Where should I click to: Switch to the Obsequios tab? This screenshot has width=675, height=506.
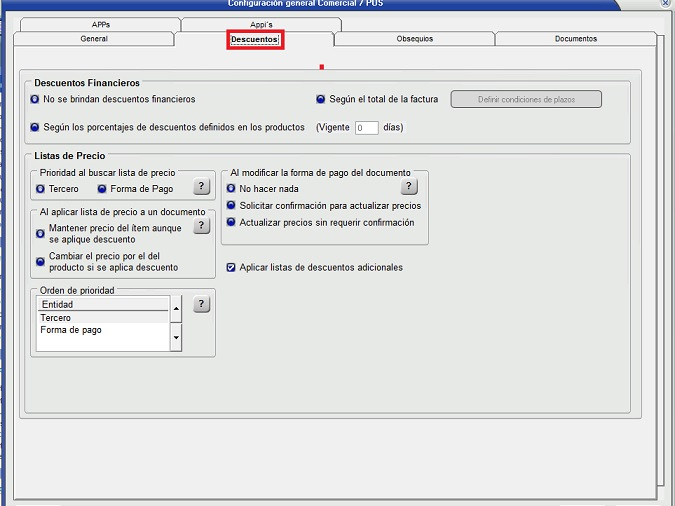click(414, 39)
